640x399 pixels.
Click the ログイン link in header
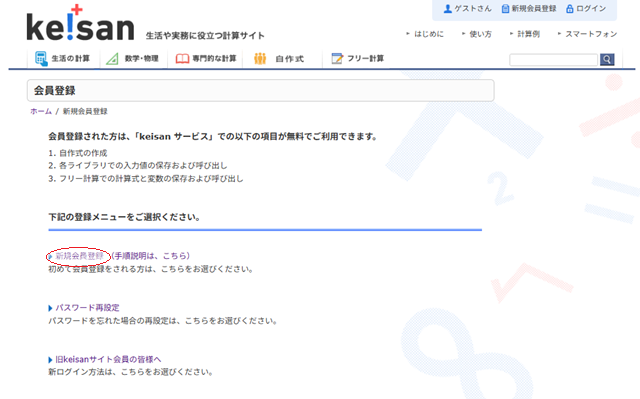point(591,9)
